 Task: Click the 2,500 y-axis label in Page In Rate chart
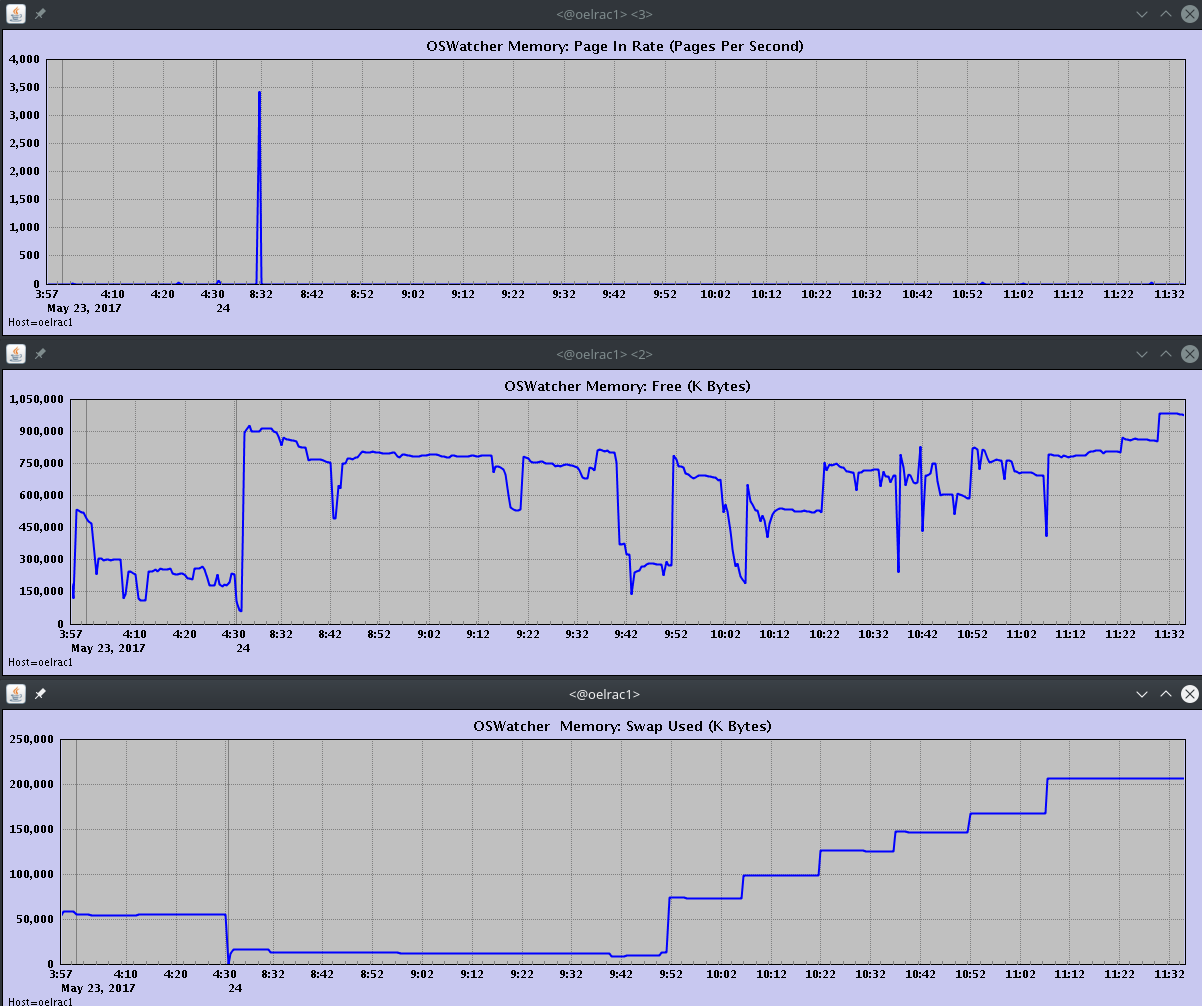(24, 143)
